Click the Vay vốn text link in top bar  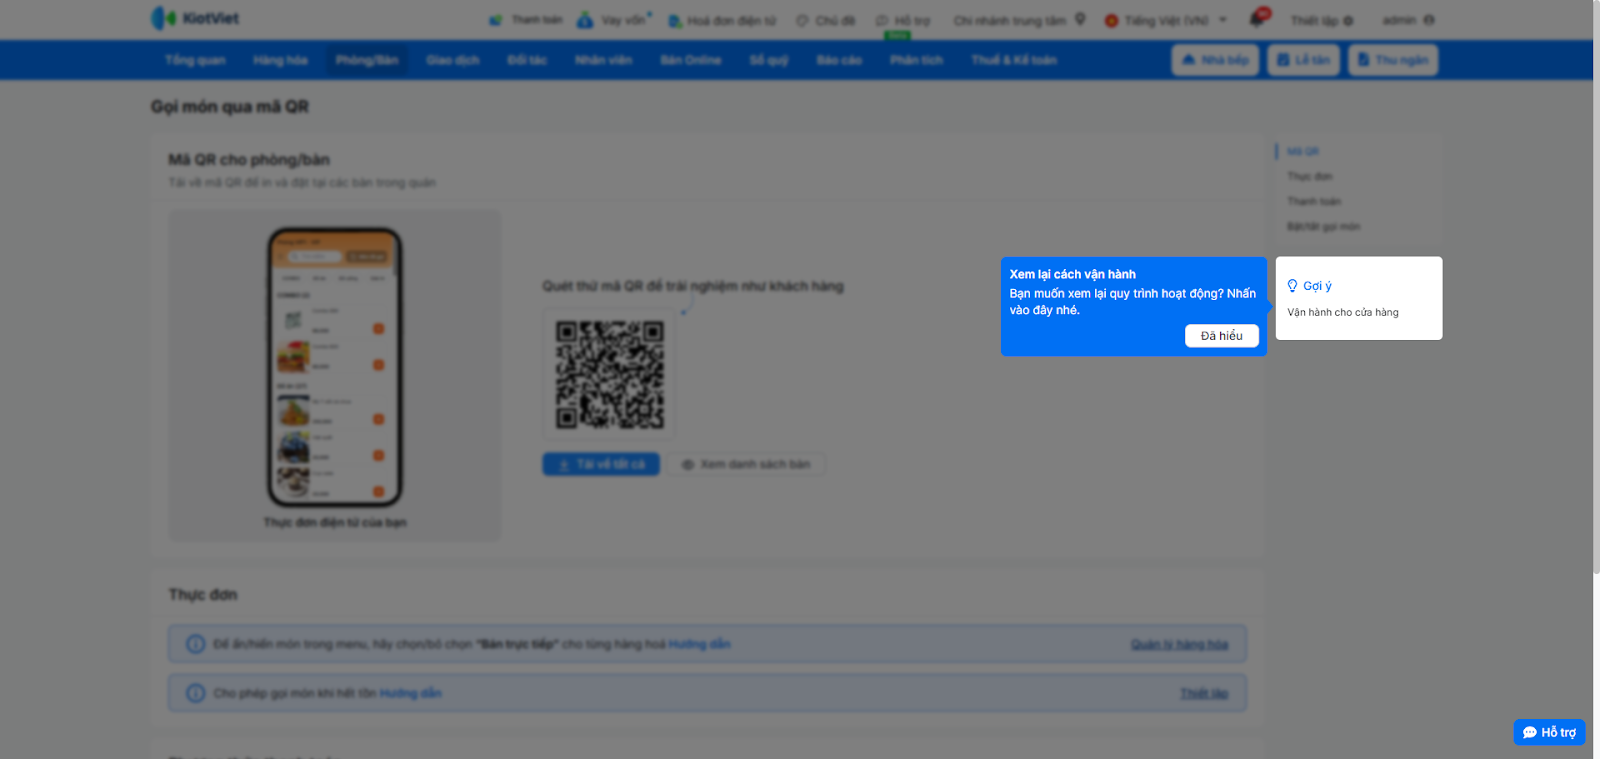click(x=623, y=20)
